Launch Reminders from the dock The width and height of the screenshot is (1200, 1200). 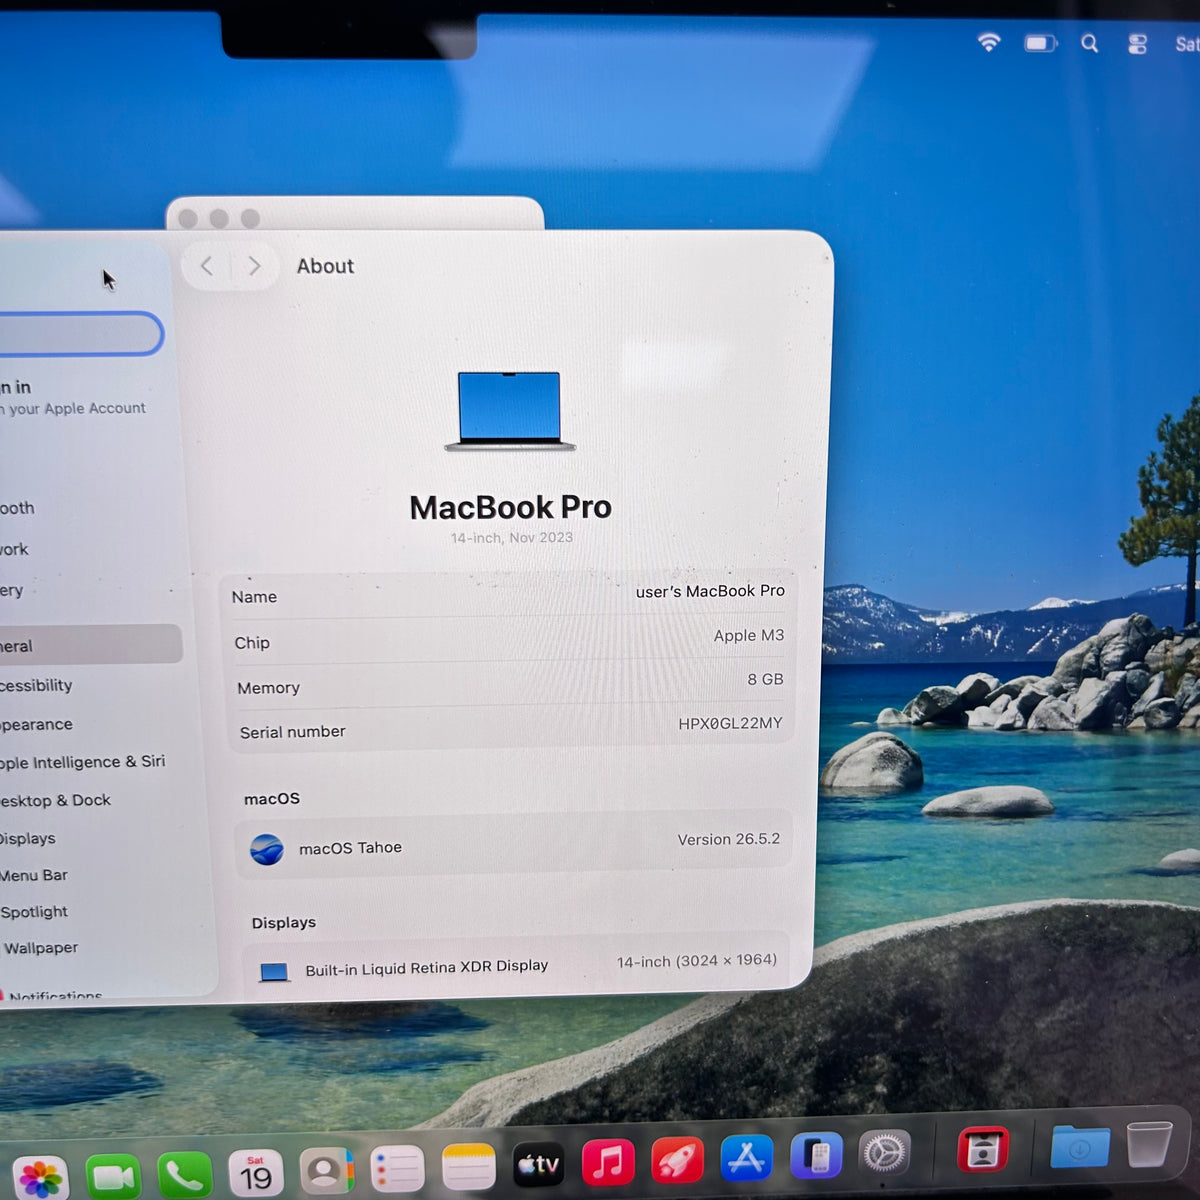[398, 1169]
